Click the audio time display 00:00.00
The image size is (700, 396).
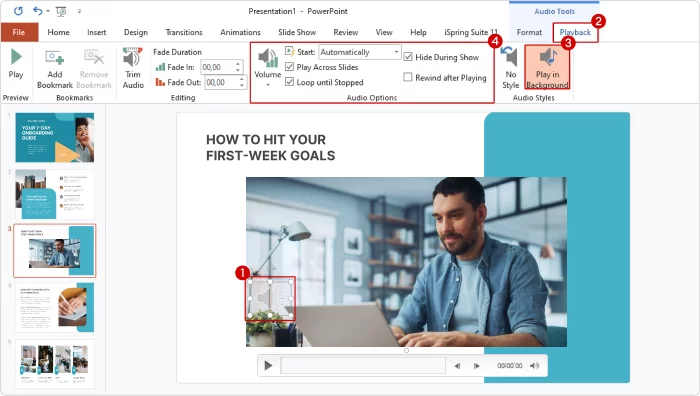tap(509, 366)
